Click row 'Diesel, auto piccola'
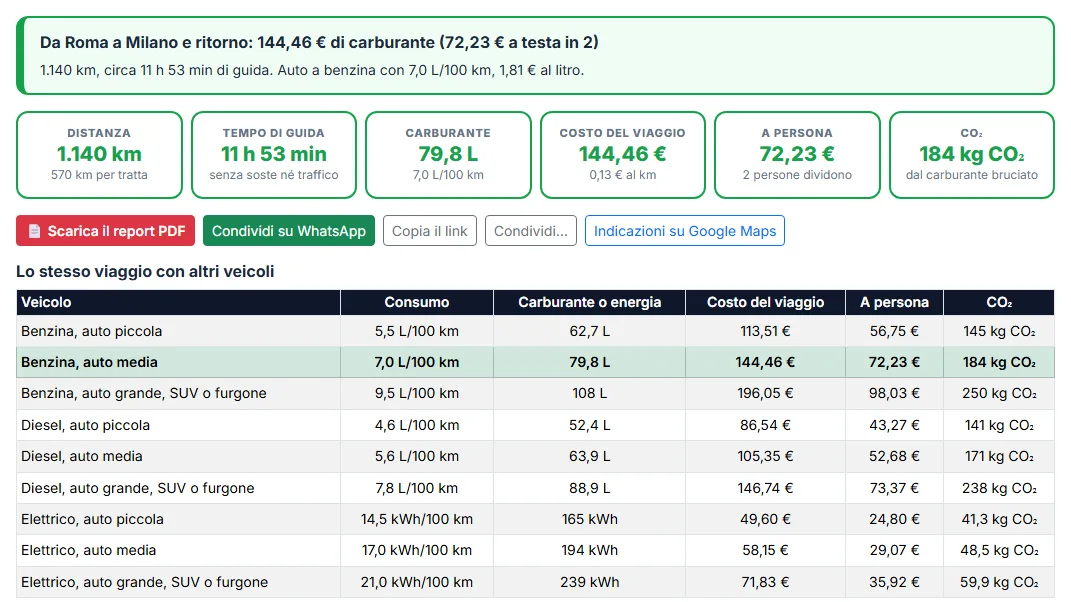The width and height of the screenshot is (1071, 602). click(535, 425)
